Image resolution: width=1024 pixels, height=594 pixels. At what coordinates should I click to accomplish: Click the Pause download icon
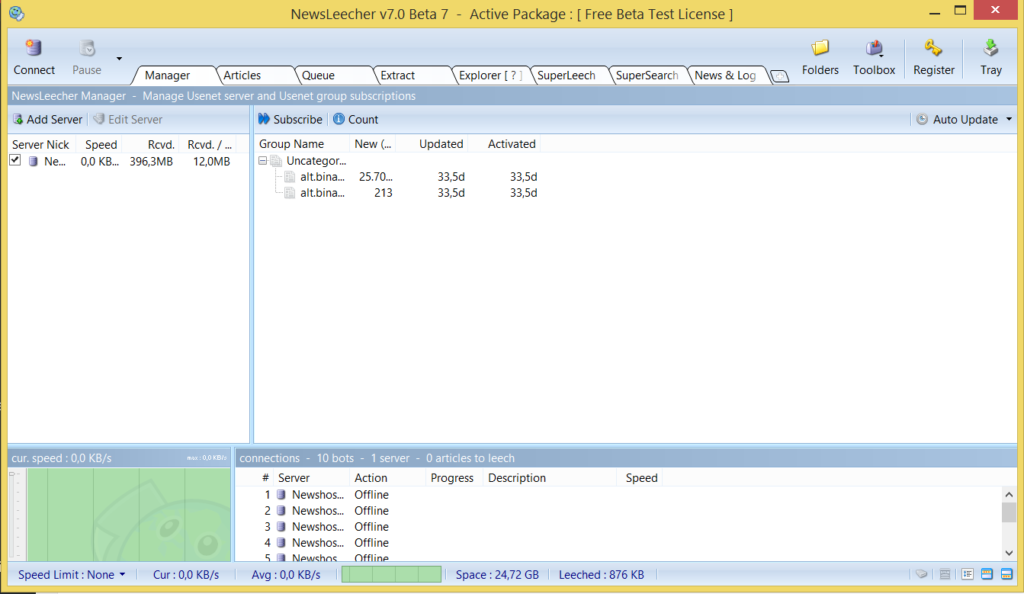tap(87, 48)
